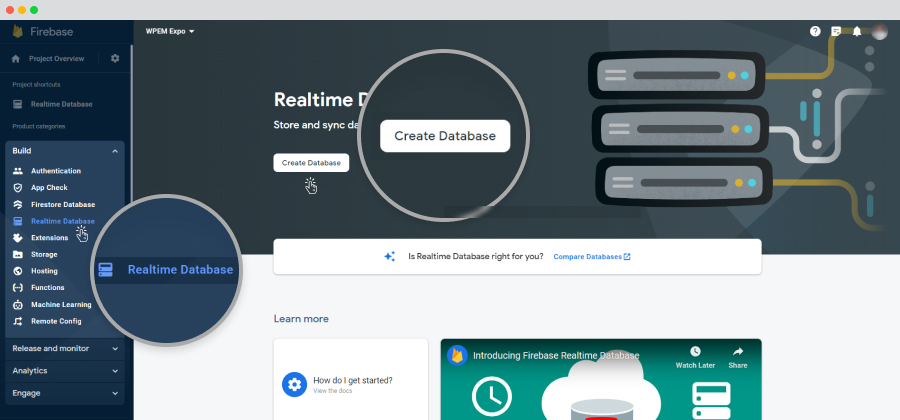Click the Functions brackets icon
This screenshot has height=420, width=900.
point(18,287)
